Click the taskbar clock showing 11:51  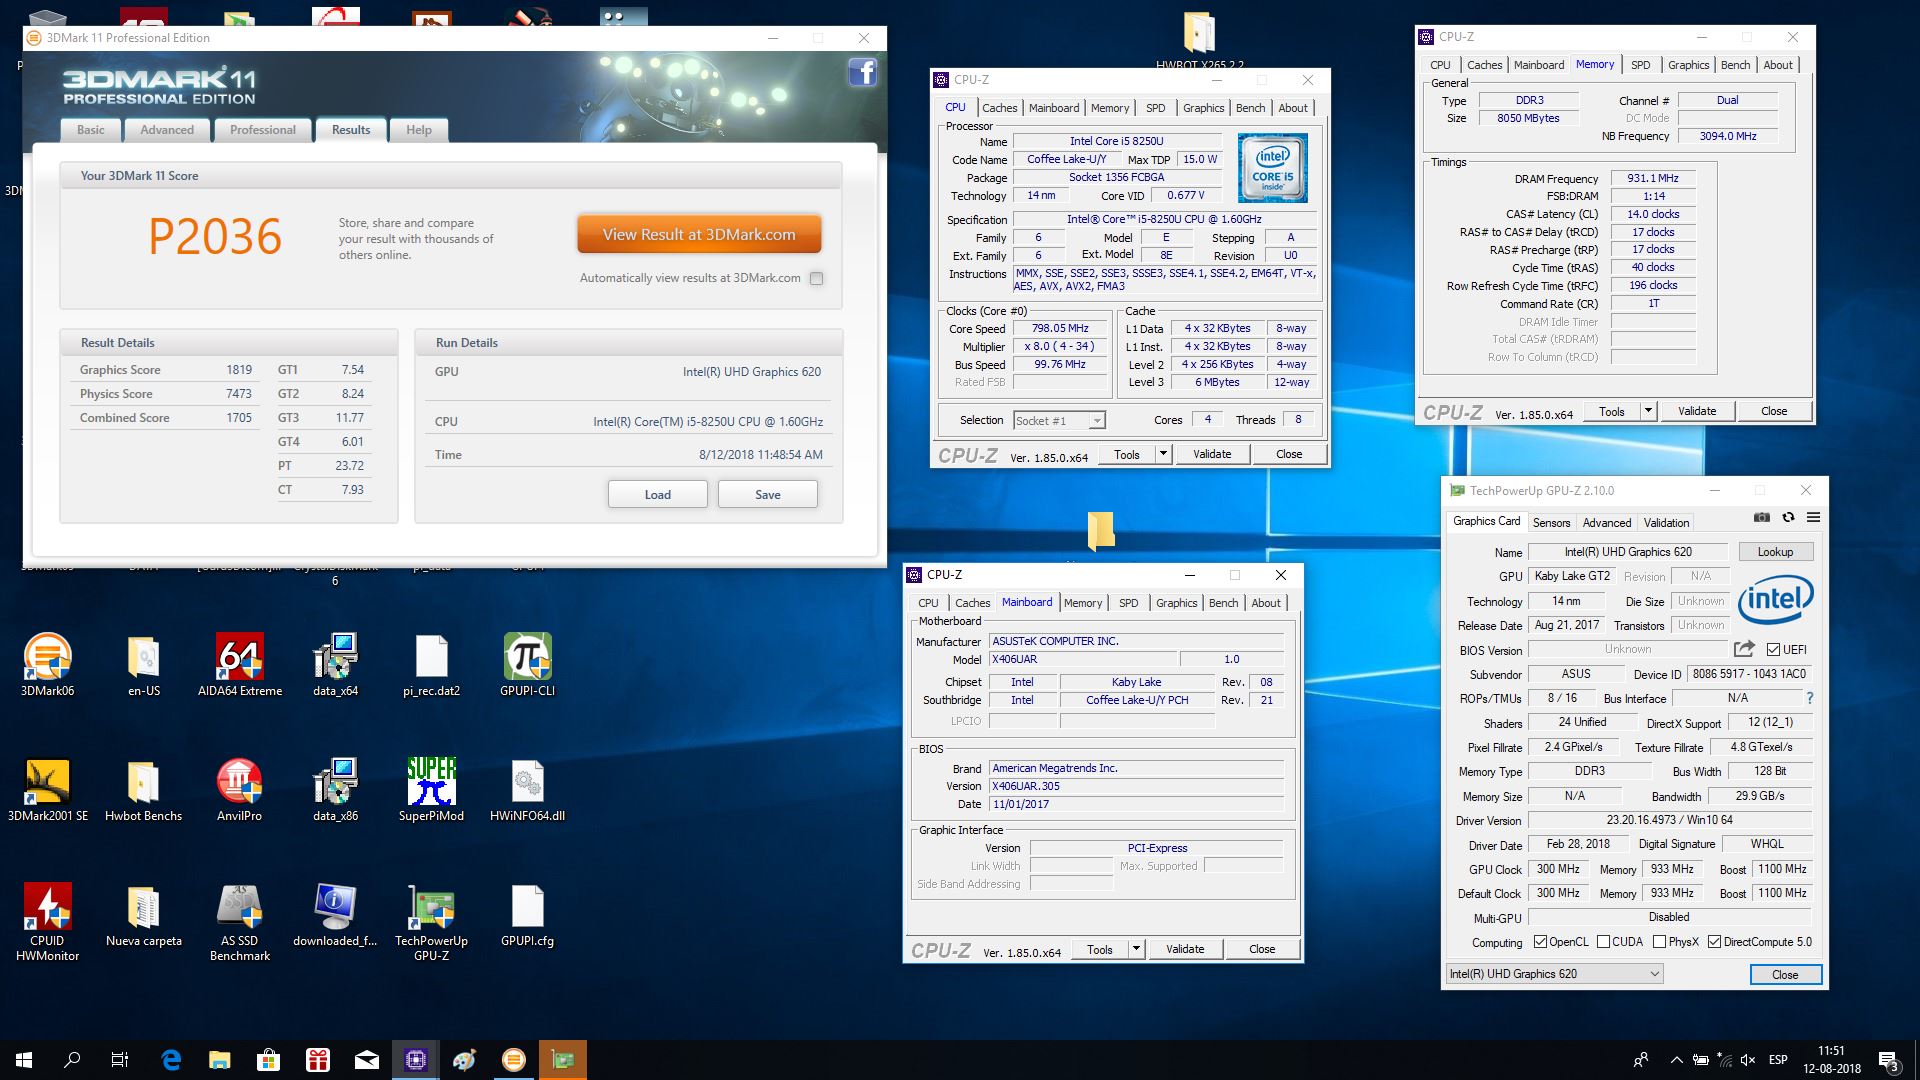click(1831, 1060)
